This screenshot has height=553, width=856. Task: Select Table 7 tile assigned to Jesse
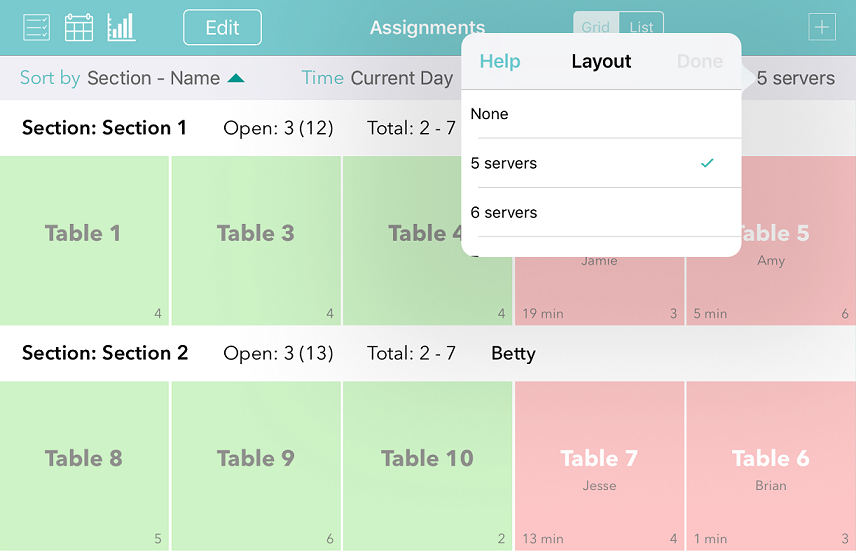pyautogui.click(x=599, y=466)
